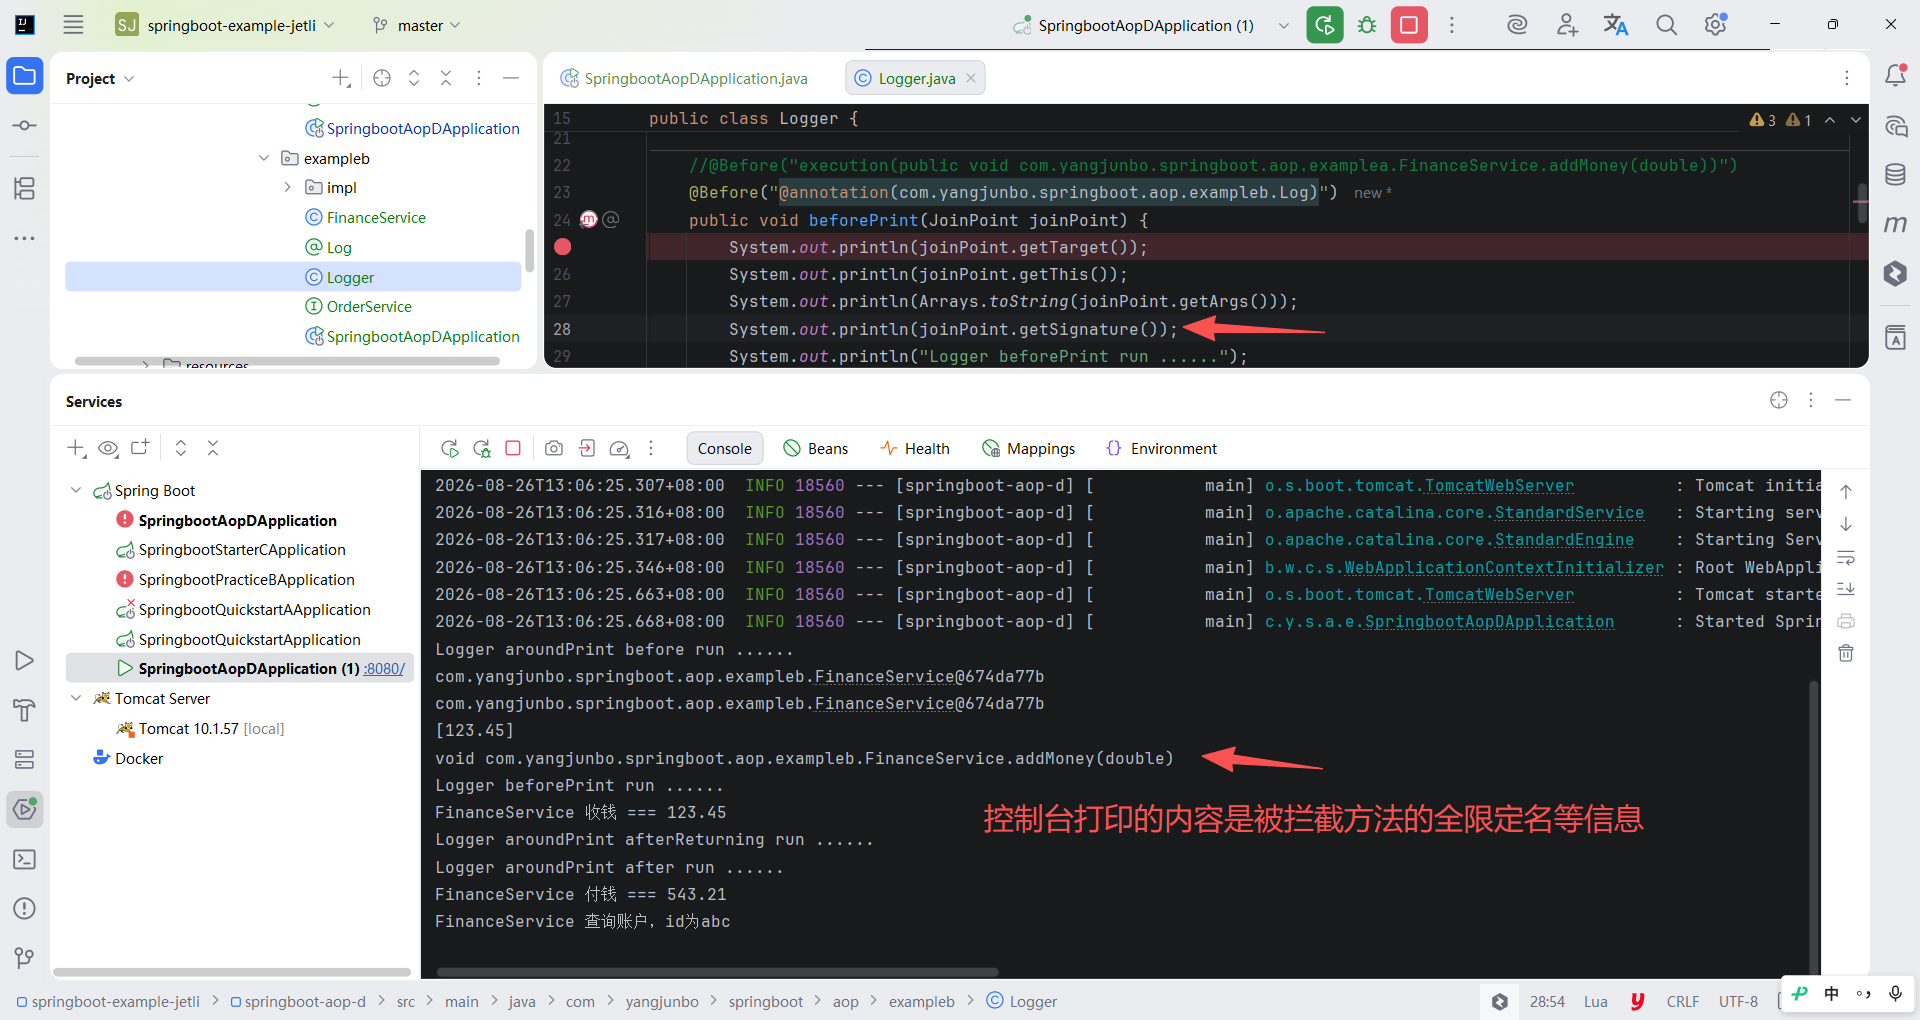The image size is (1920, 1020).
Task: Open the Notifications bell icon
Action: click(x=1895, y=76)
